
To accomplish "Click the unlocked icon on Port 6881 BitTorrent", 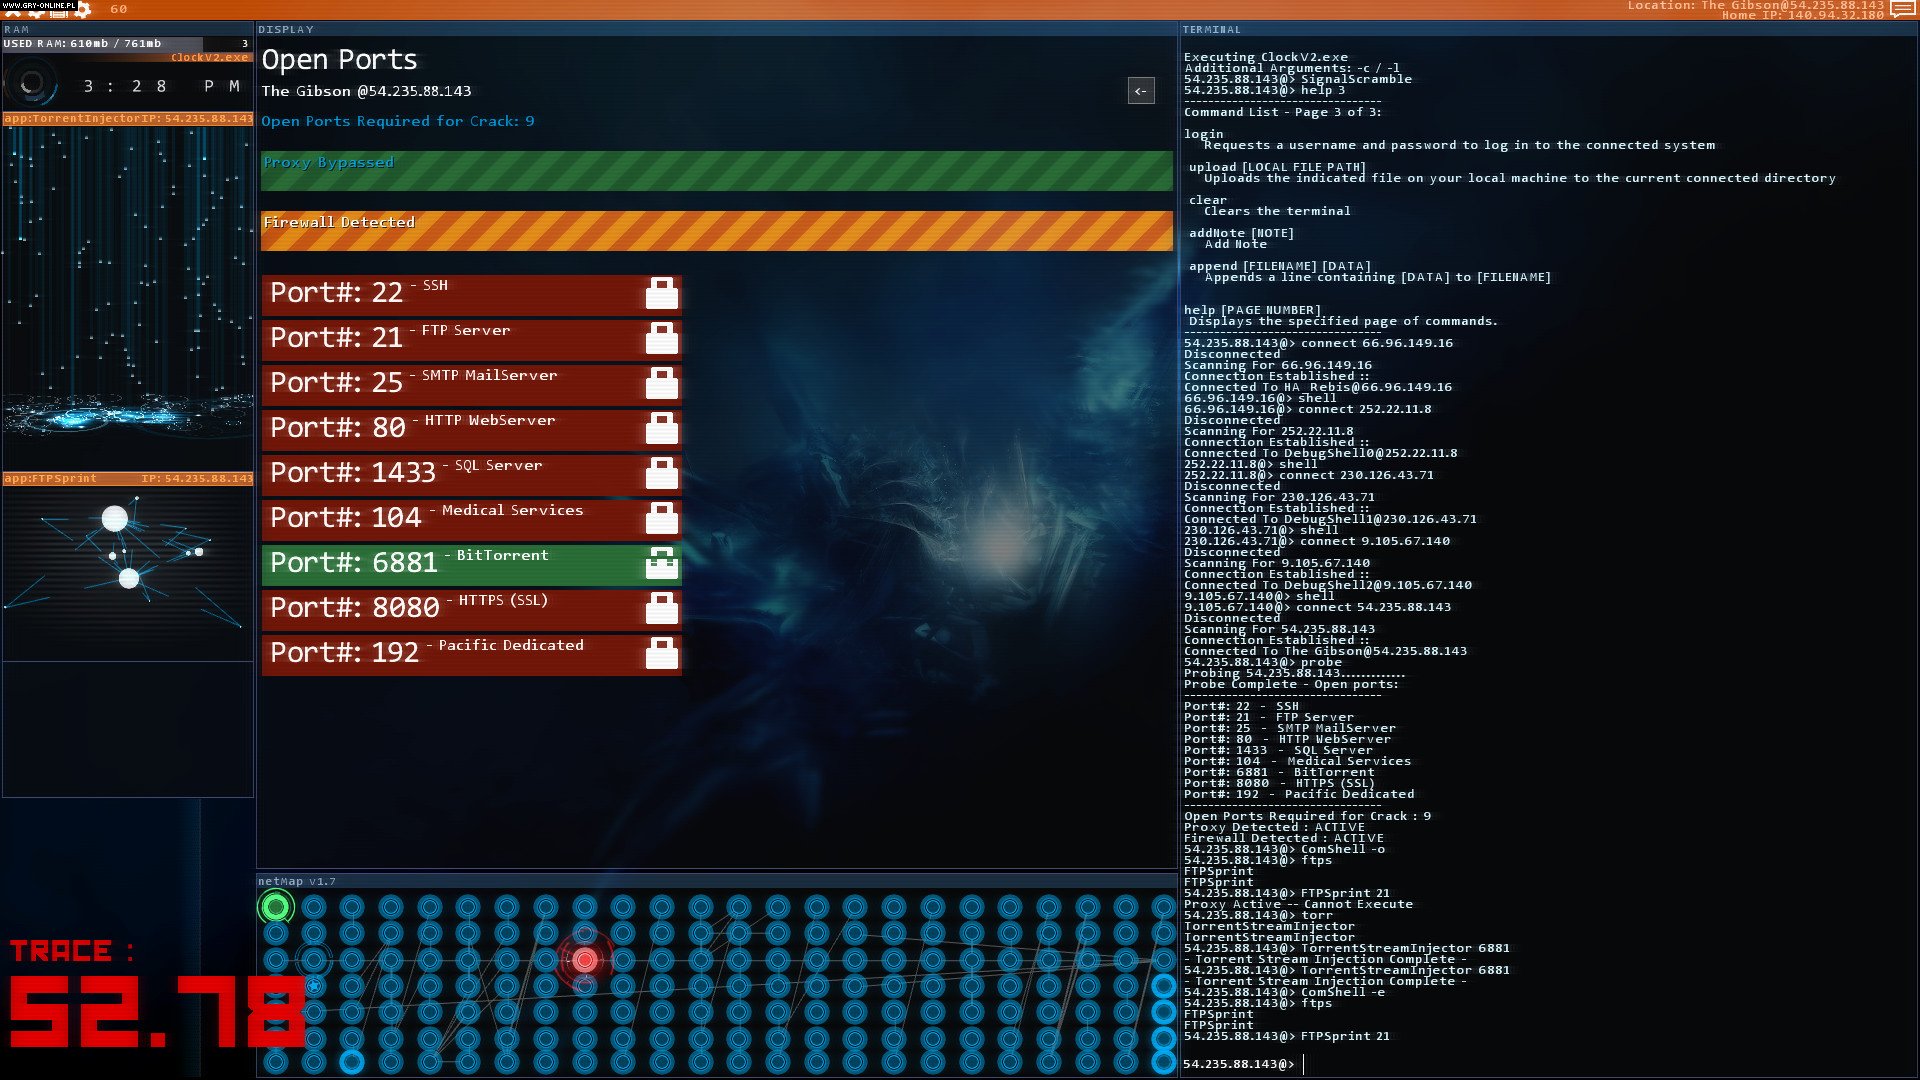I will pyautogui.click(x=661, y=562).
